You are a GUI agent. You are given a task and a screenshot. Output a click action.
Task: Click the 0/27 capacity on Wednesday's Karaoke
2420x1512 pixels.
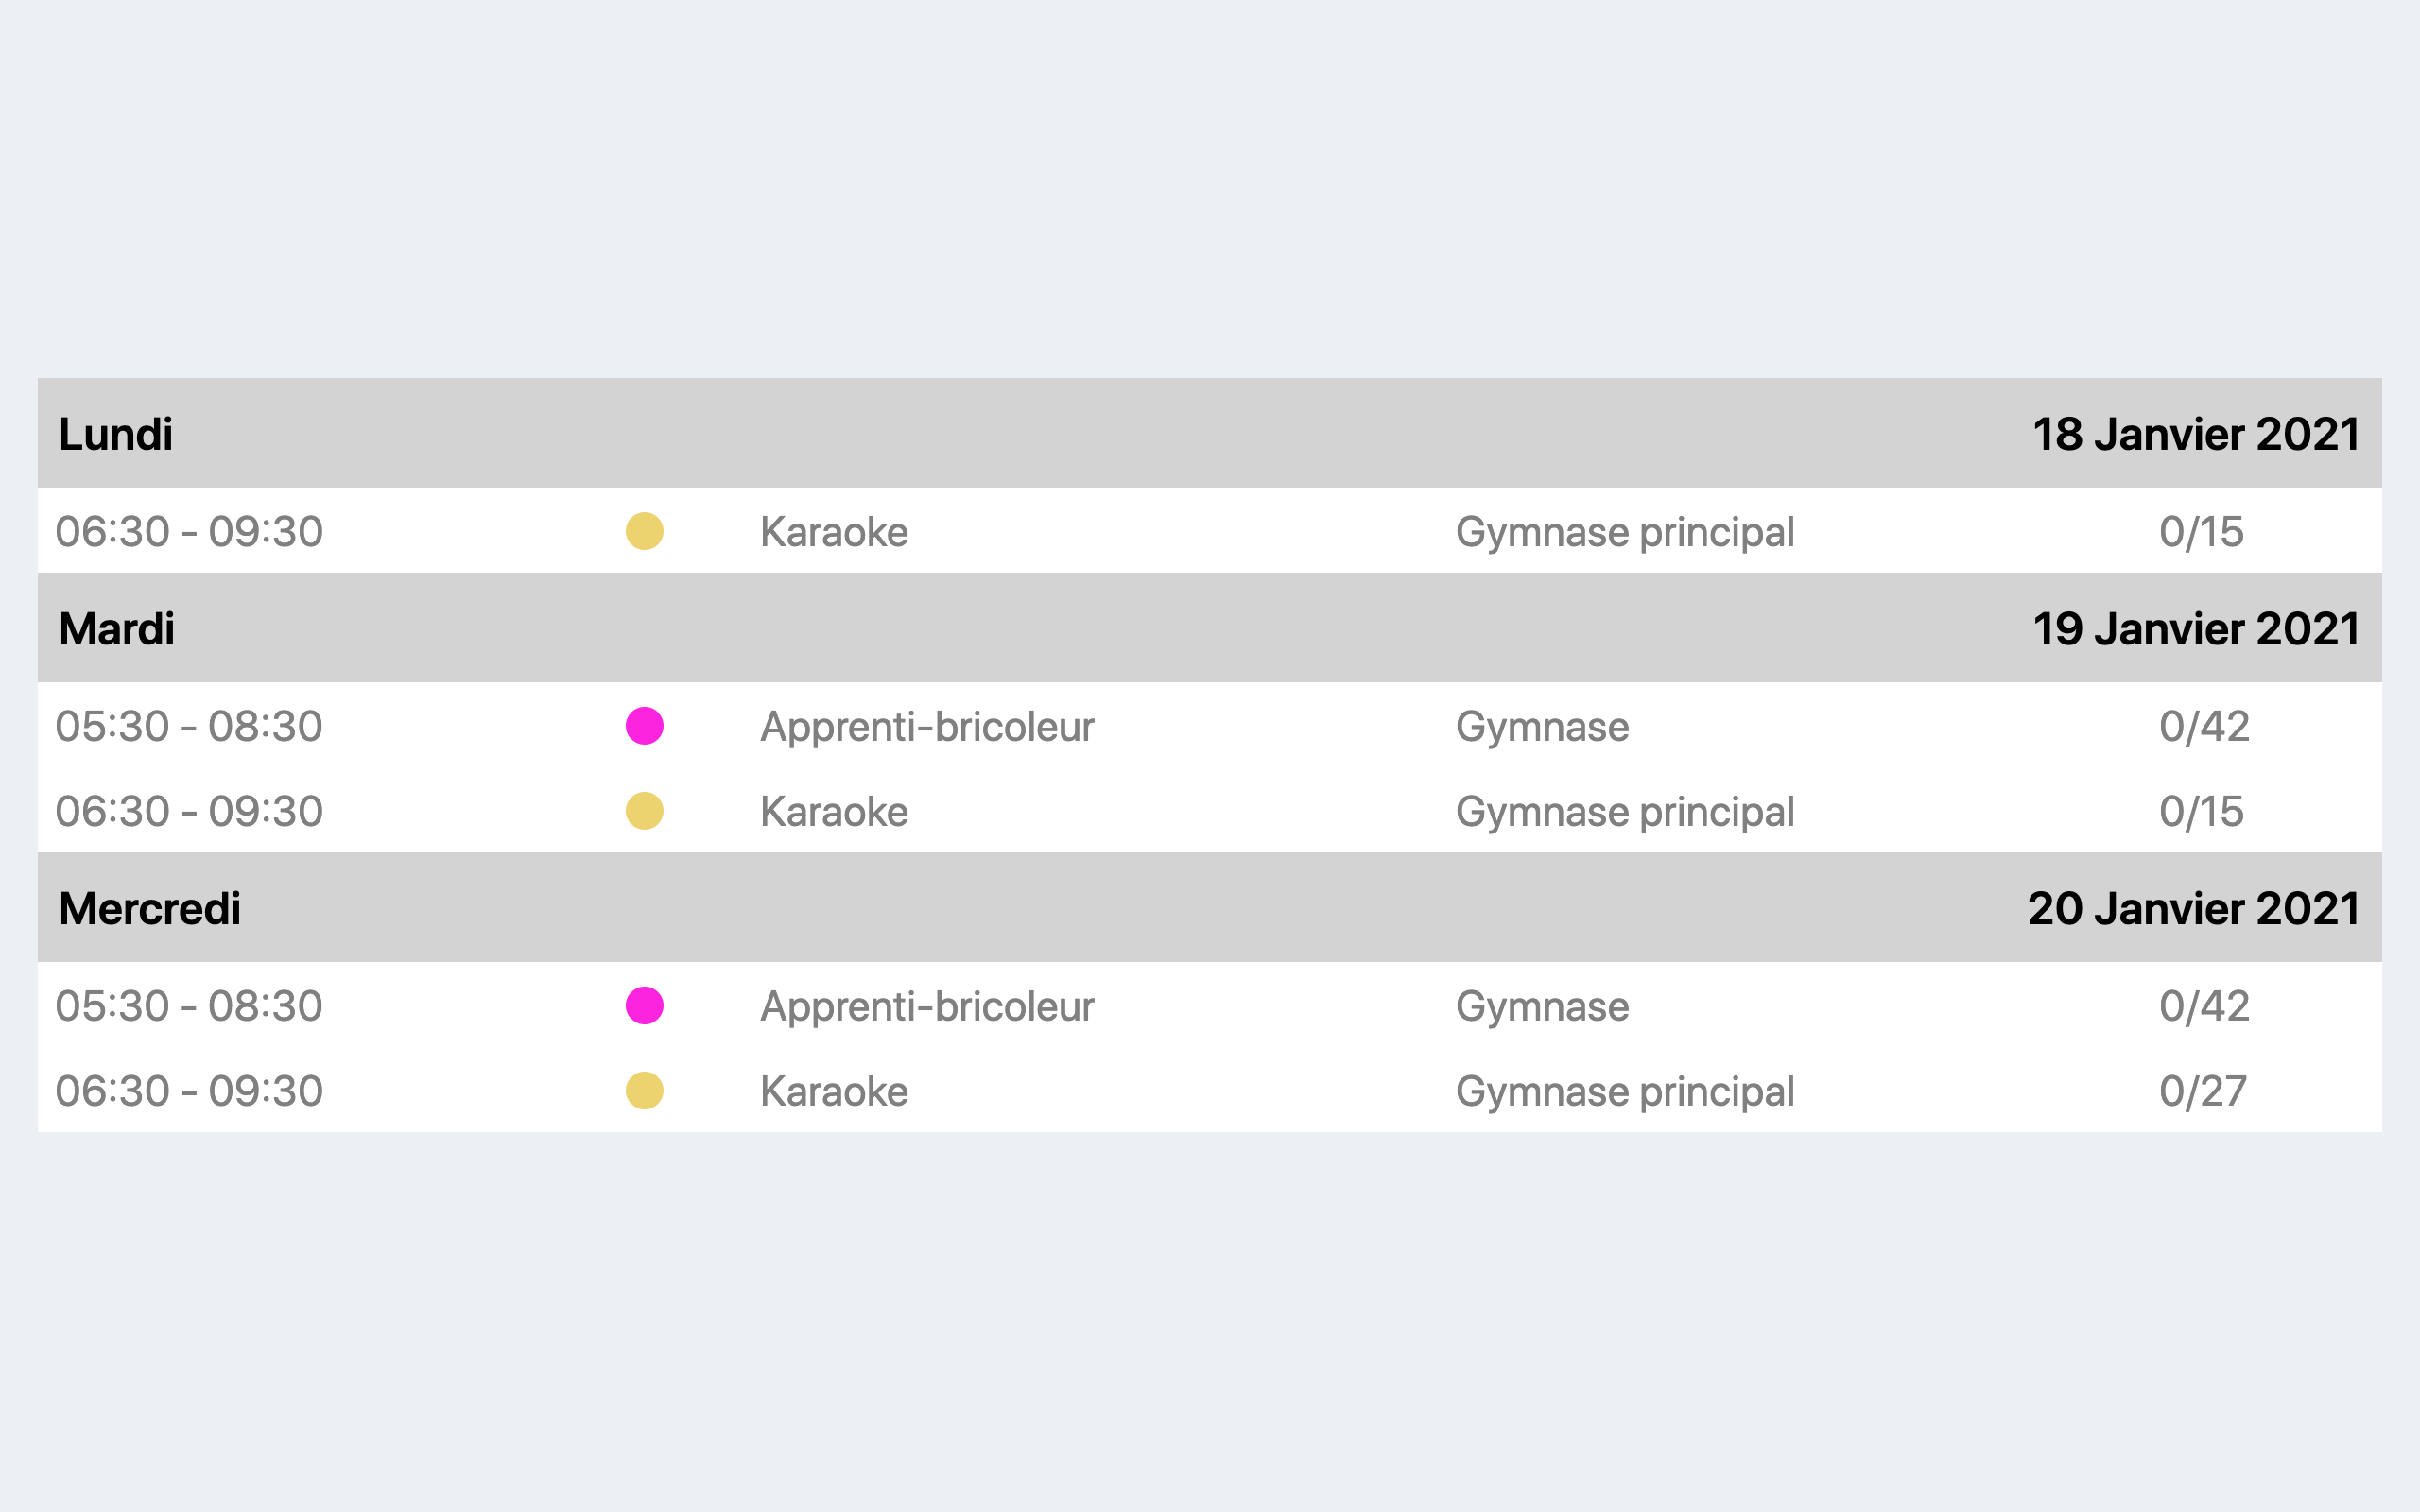2203,1091
